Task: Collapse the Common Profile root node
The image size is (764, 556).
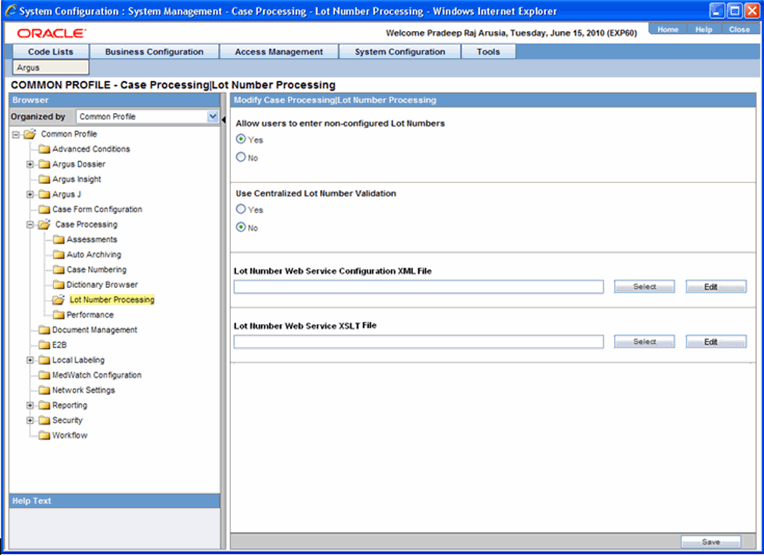Action: coord(16,134)
